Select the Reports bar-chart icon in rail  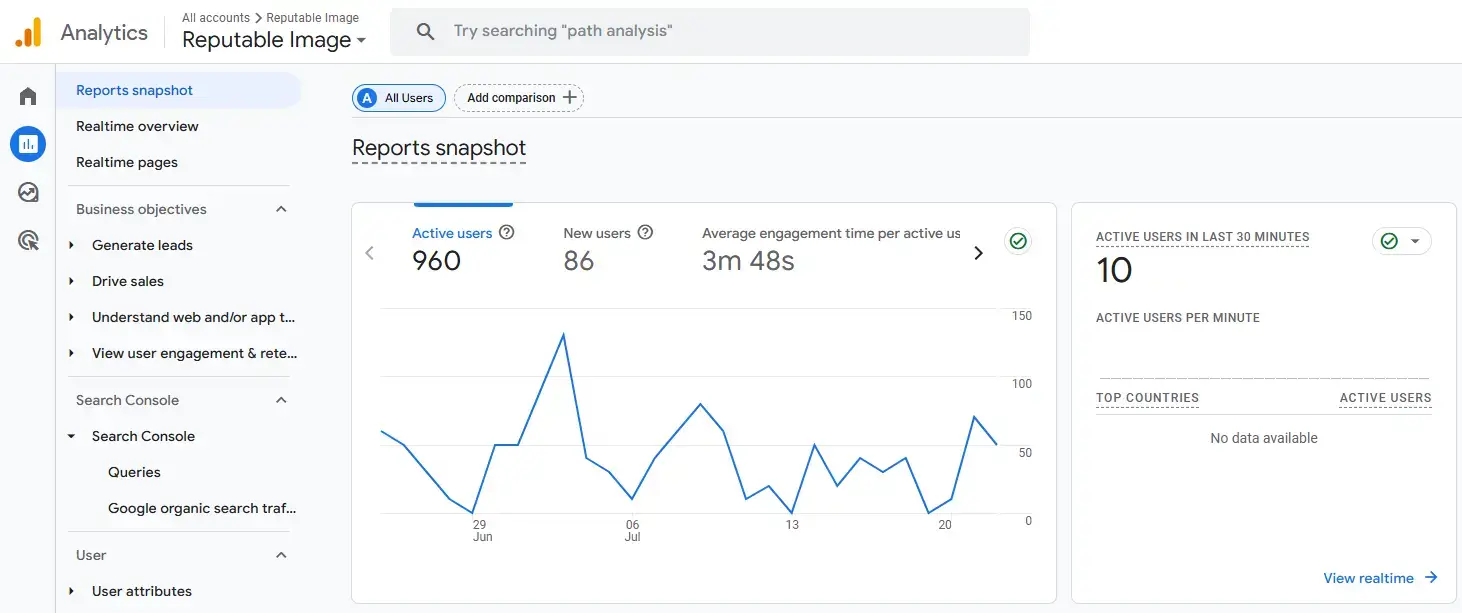[28, 144]
